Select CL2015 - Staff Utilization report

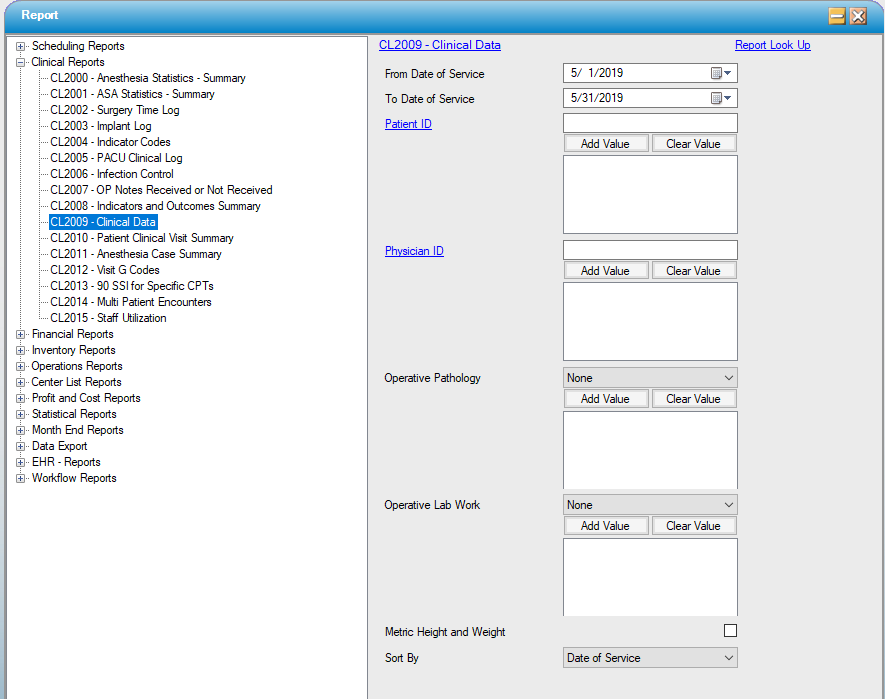(108, 318)
